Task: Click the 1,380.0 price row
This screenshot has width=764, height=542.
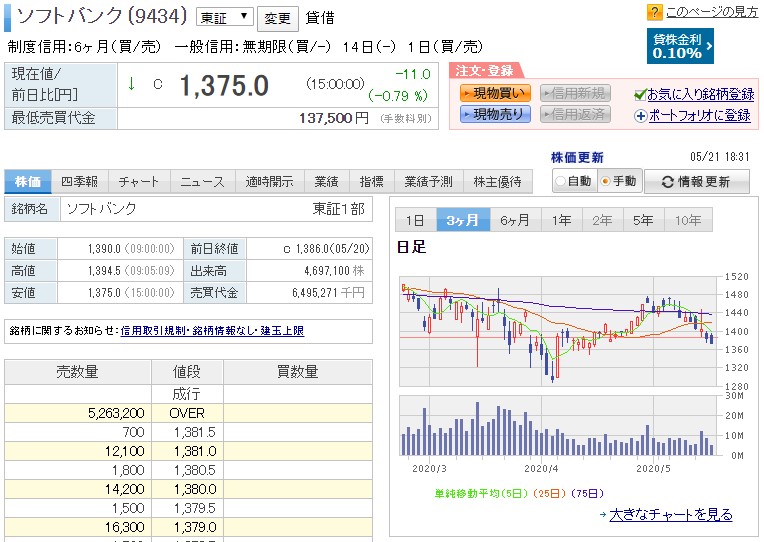Action: [x=188, y=489]
